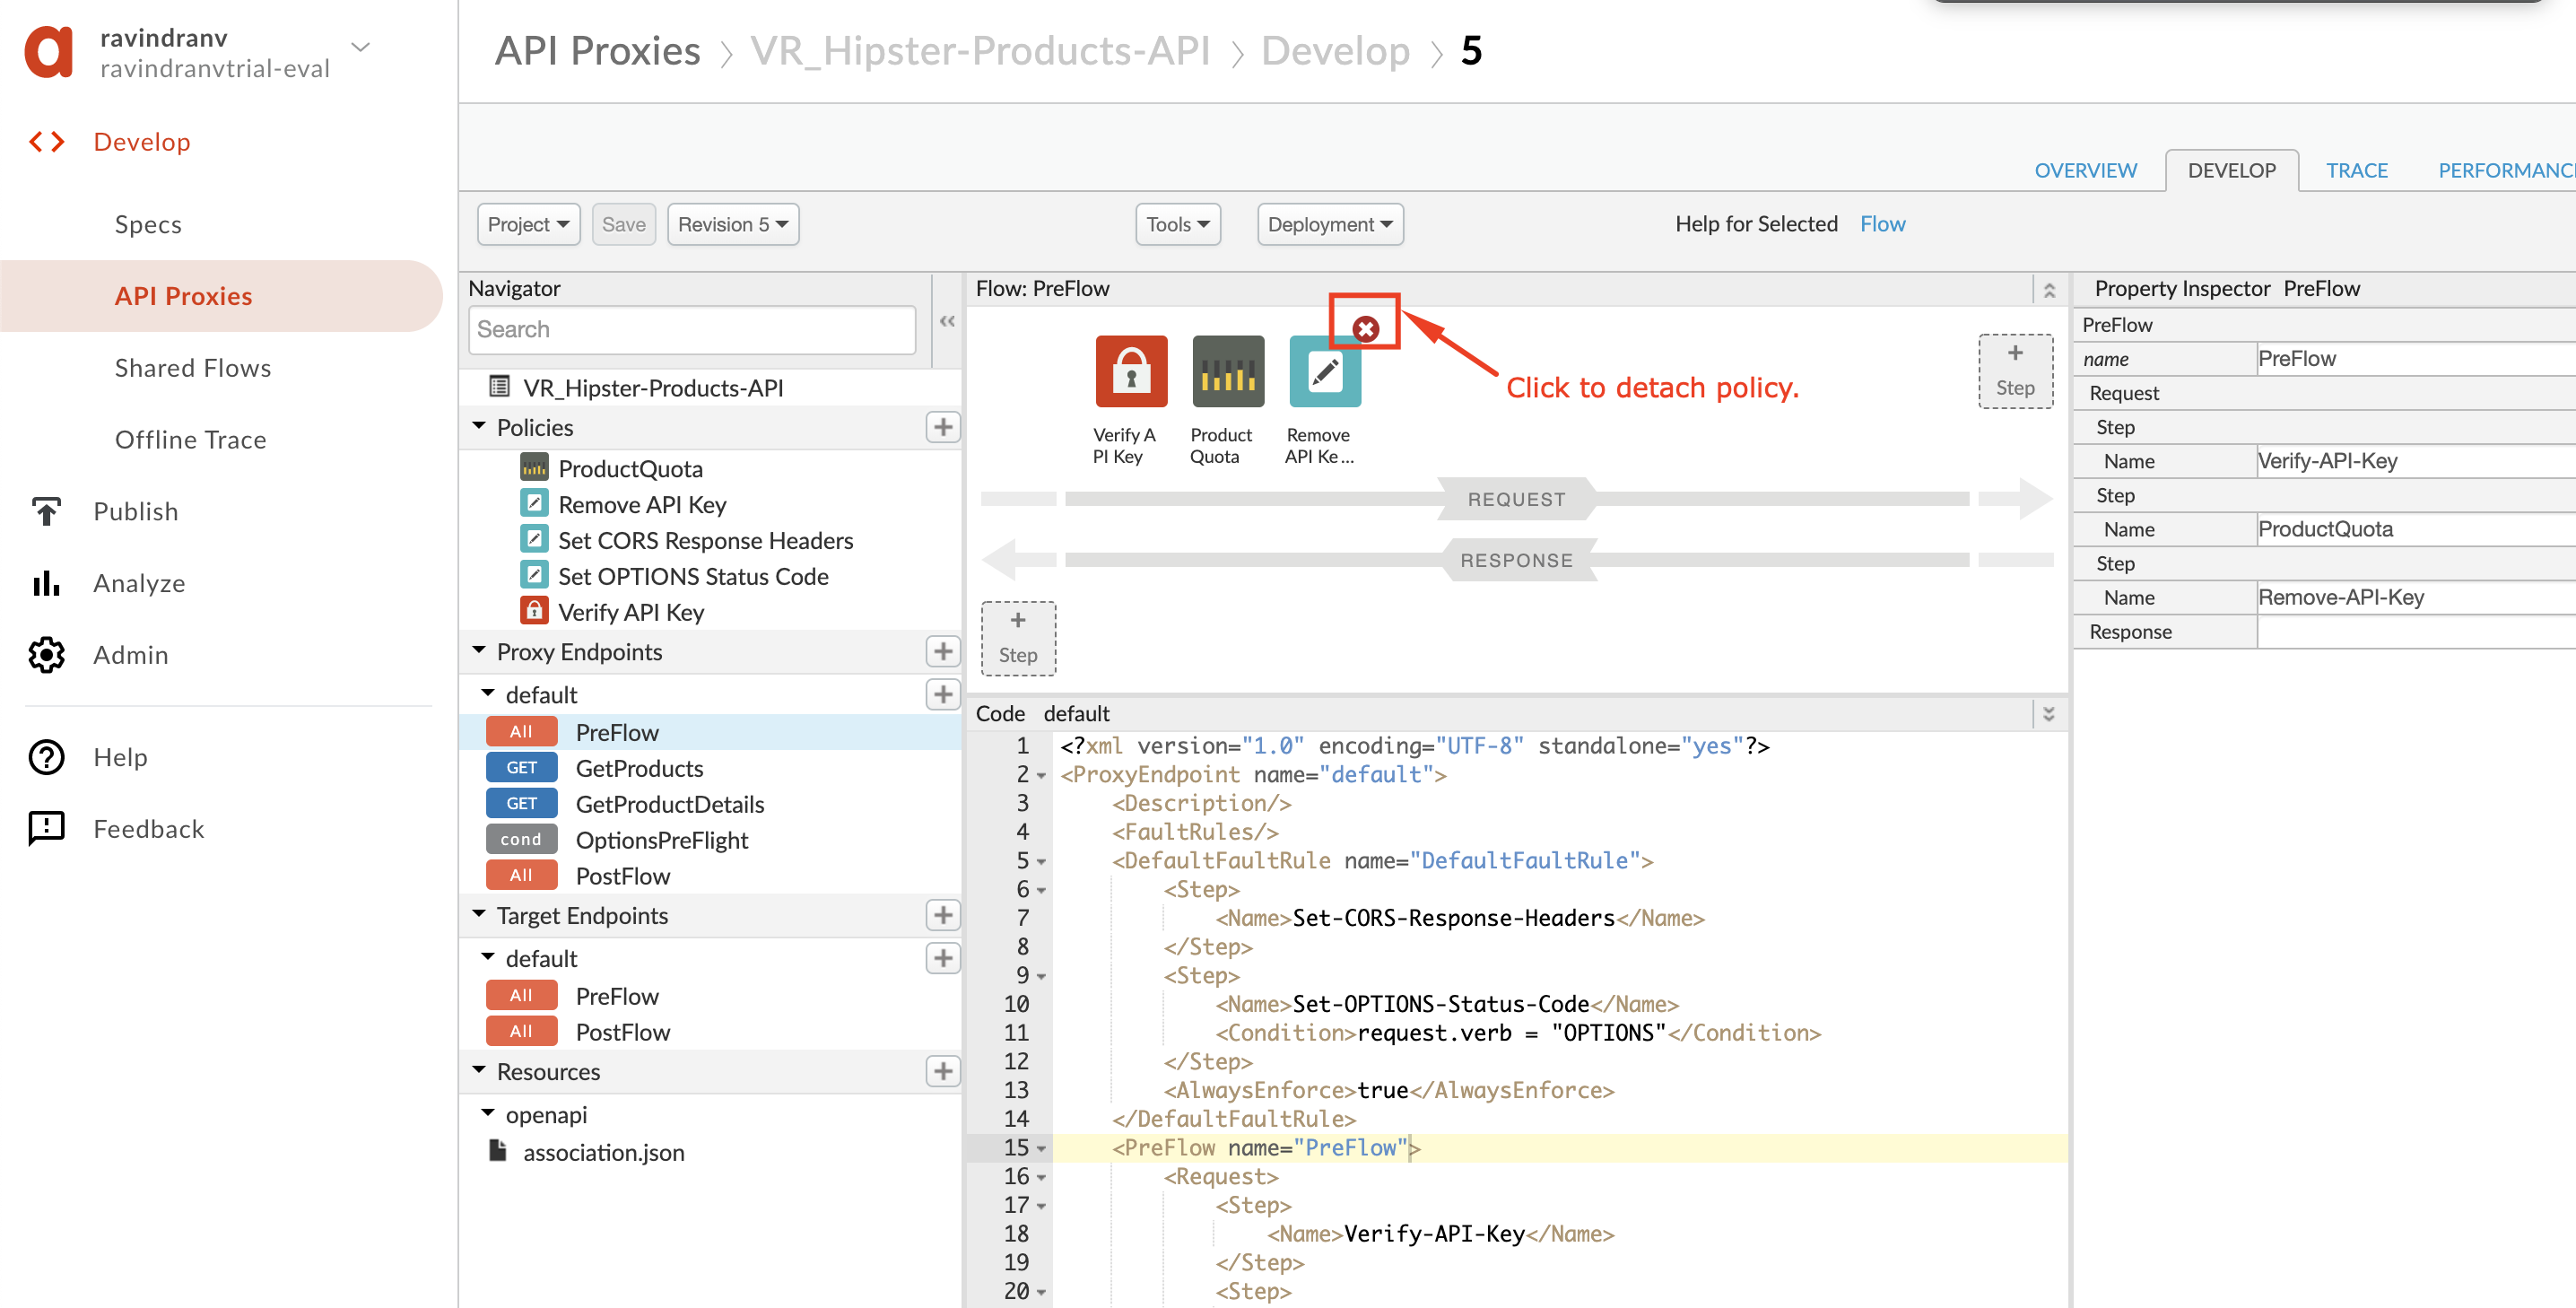The height and width of the screenshot is (1308, 2576).
Task: Go to VR_Hipster-Products-API breadcrumb
Action: click(x=980, y=50)
